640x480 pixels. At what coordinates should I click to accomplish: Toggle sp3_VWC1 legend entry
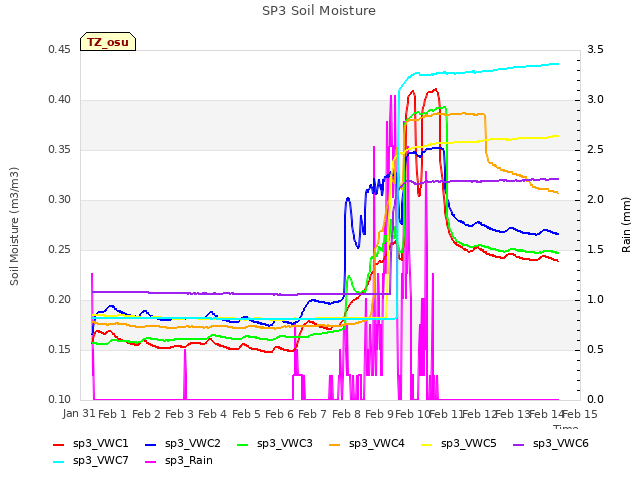coord(91,443)
